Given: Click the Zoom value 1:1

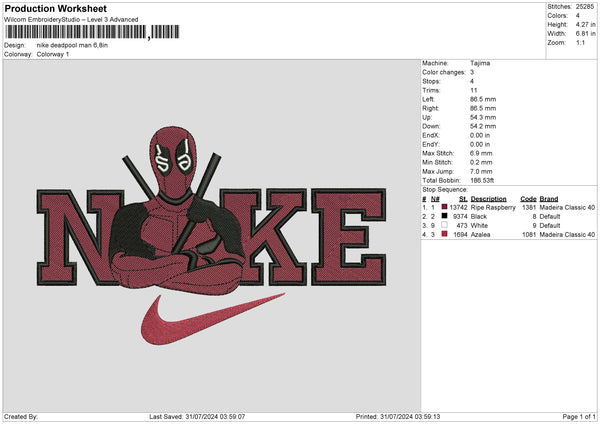Looking at the screenshot, I should pos(580,43).
